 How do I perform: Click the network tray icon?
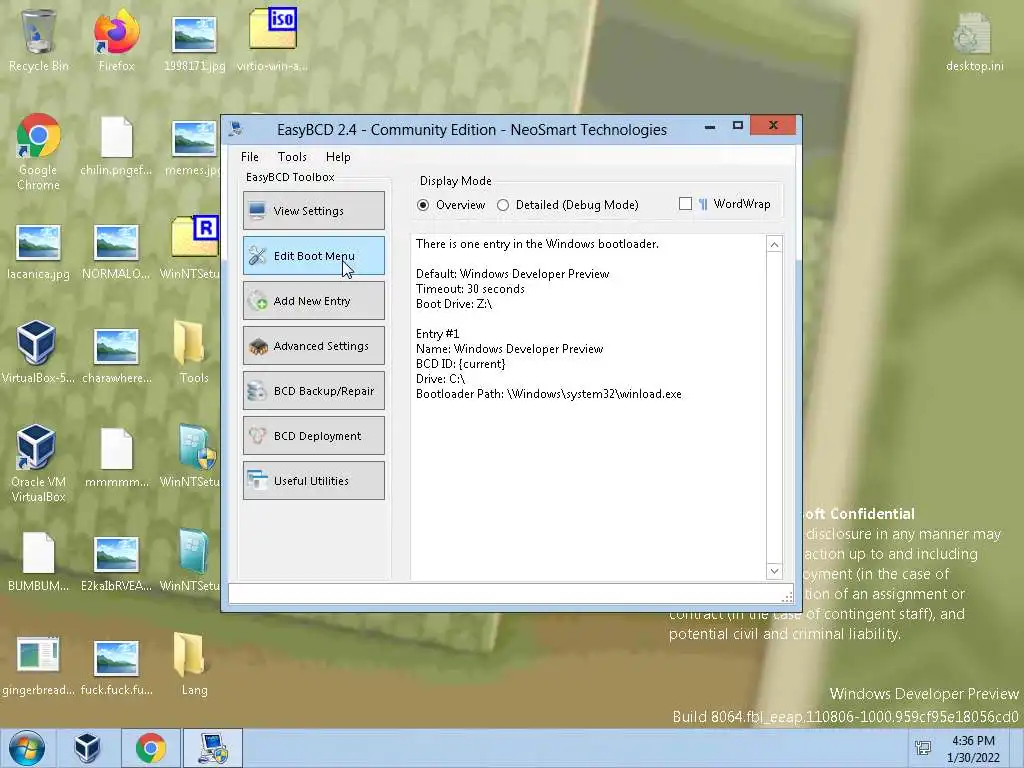coord(923,748)
